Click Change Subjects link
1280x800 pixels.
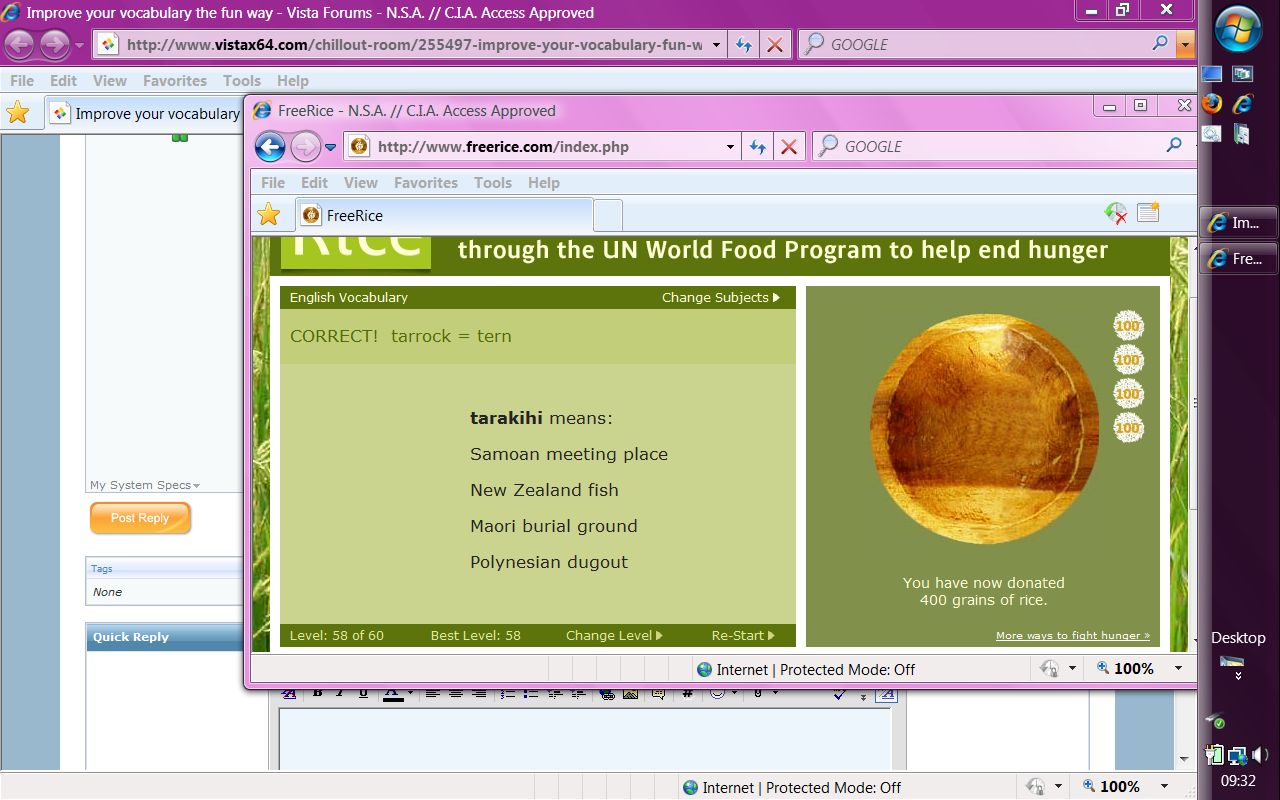click(721, 297)
